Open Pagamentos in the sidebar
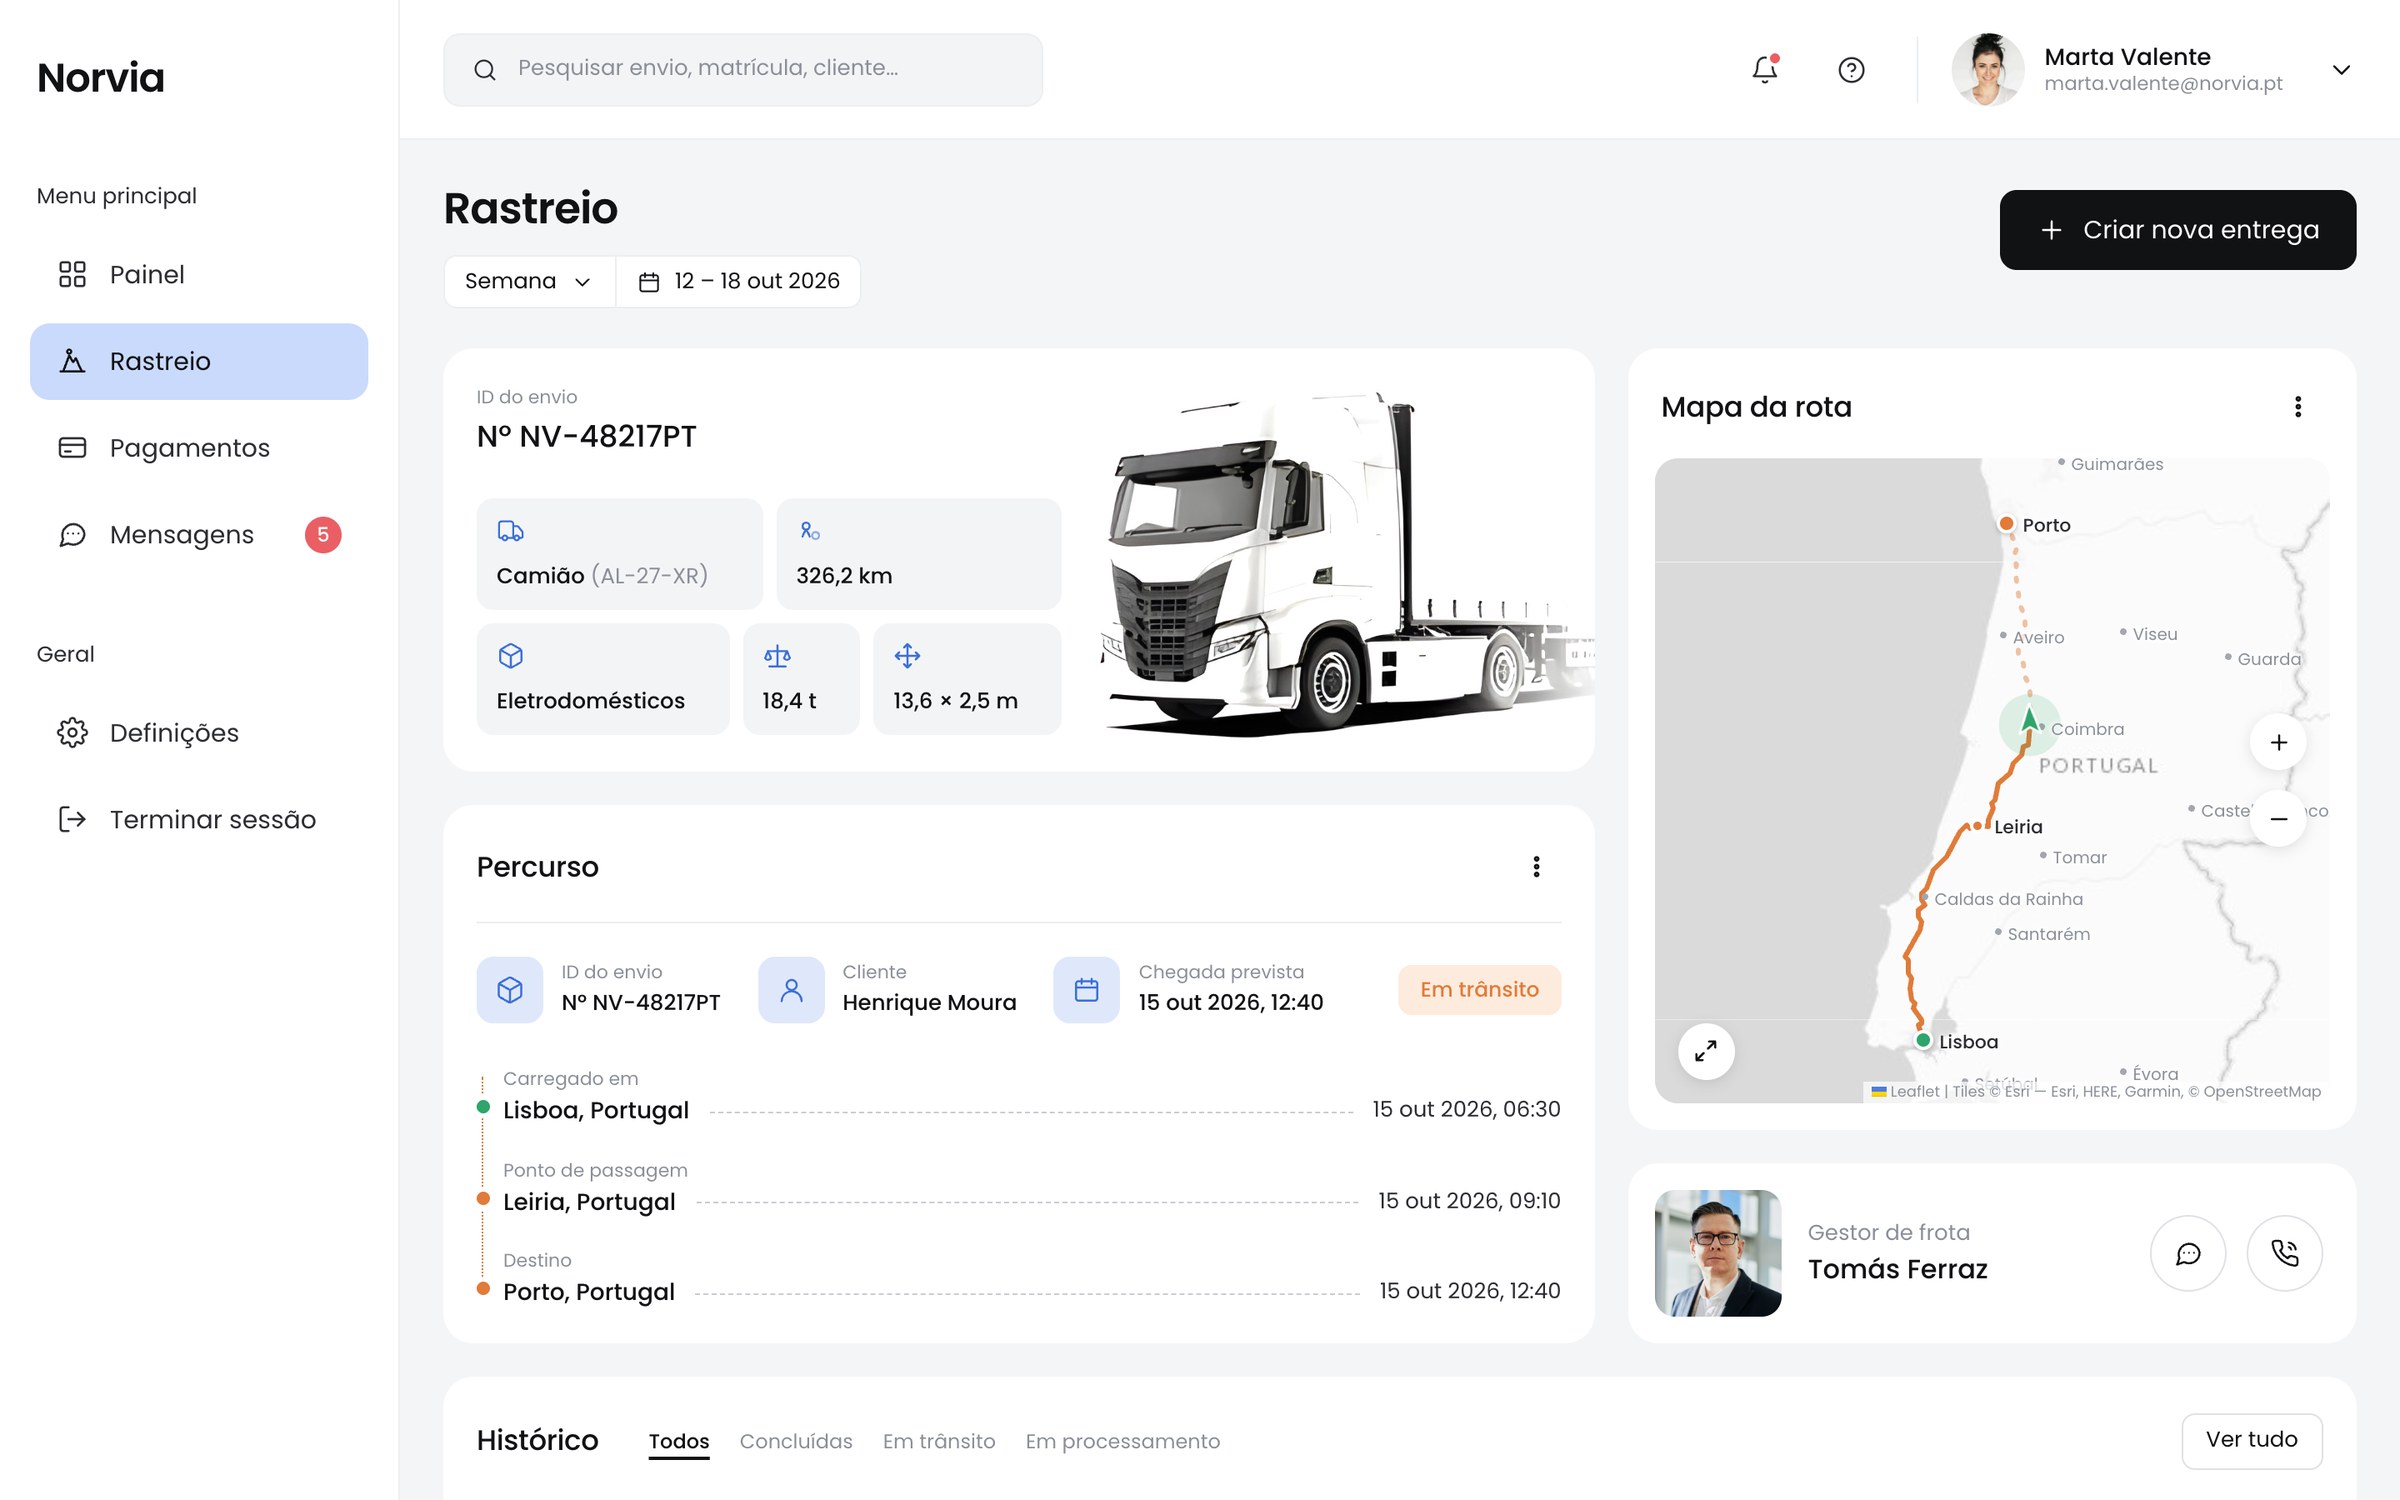 199,448
